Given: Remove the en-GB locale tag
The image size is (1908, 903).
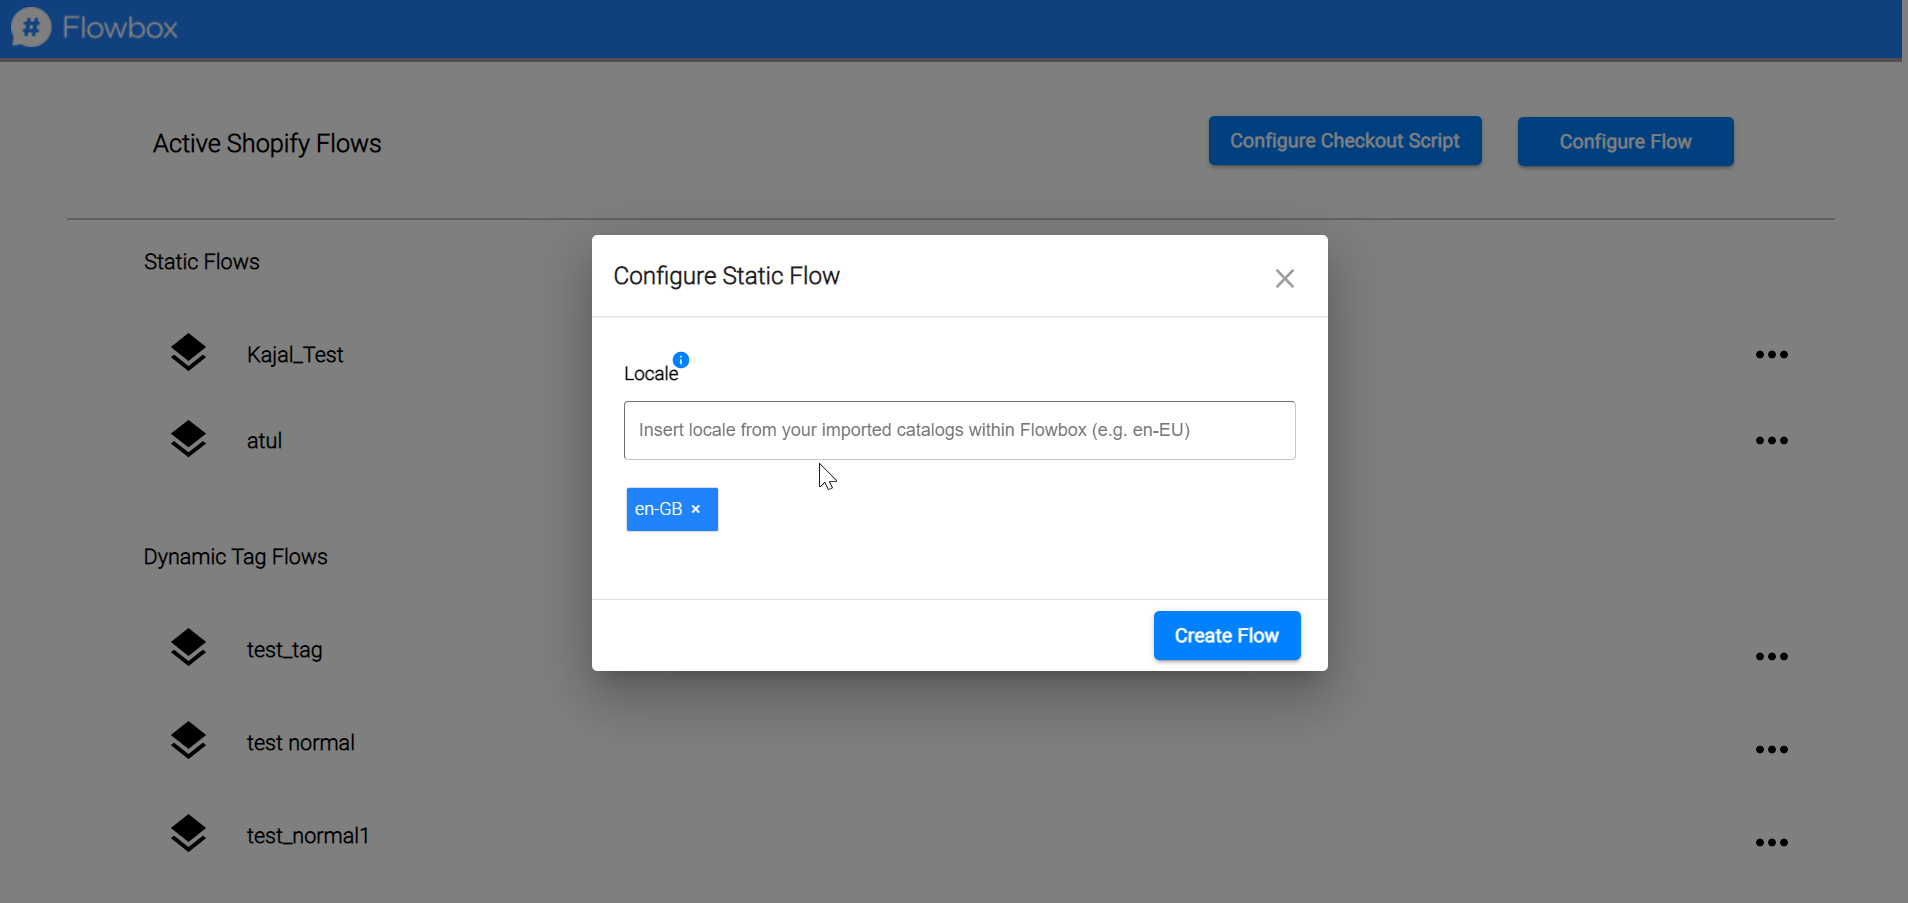Looking at the screenshot, I should [696, 509].
